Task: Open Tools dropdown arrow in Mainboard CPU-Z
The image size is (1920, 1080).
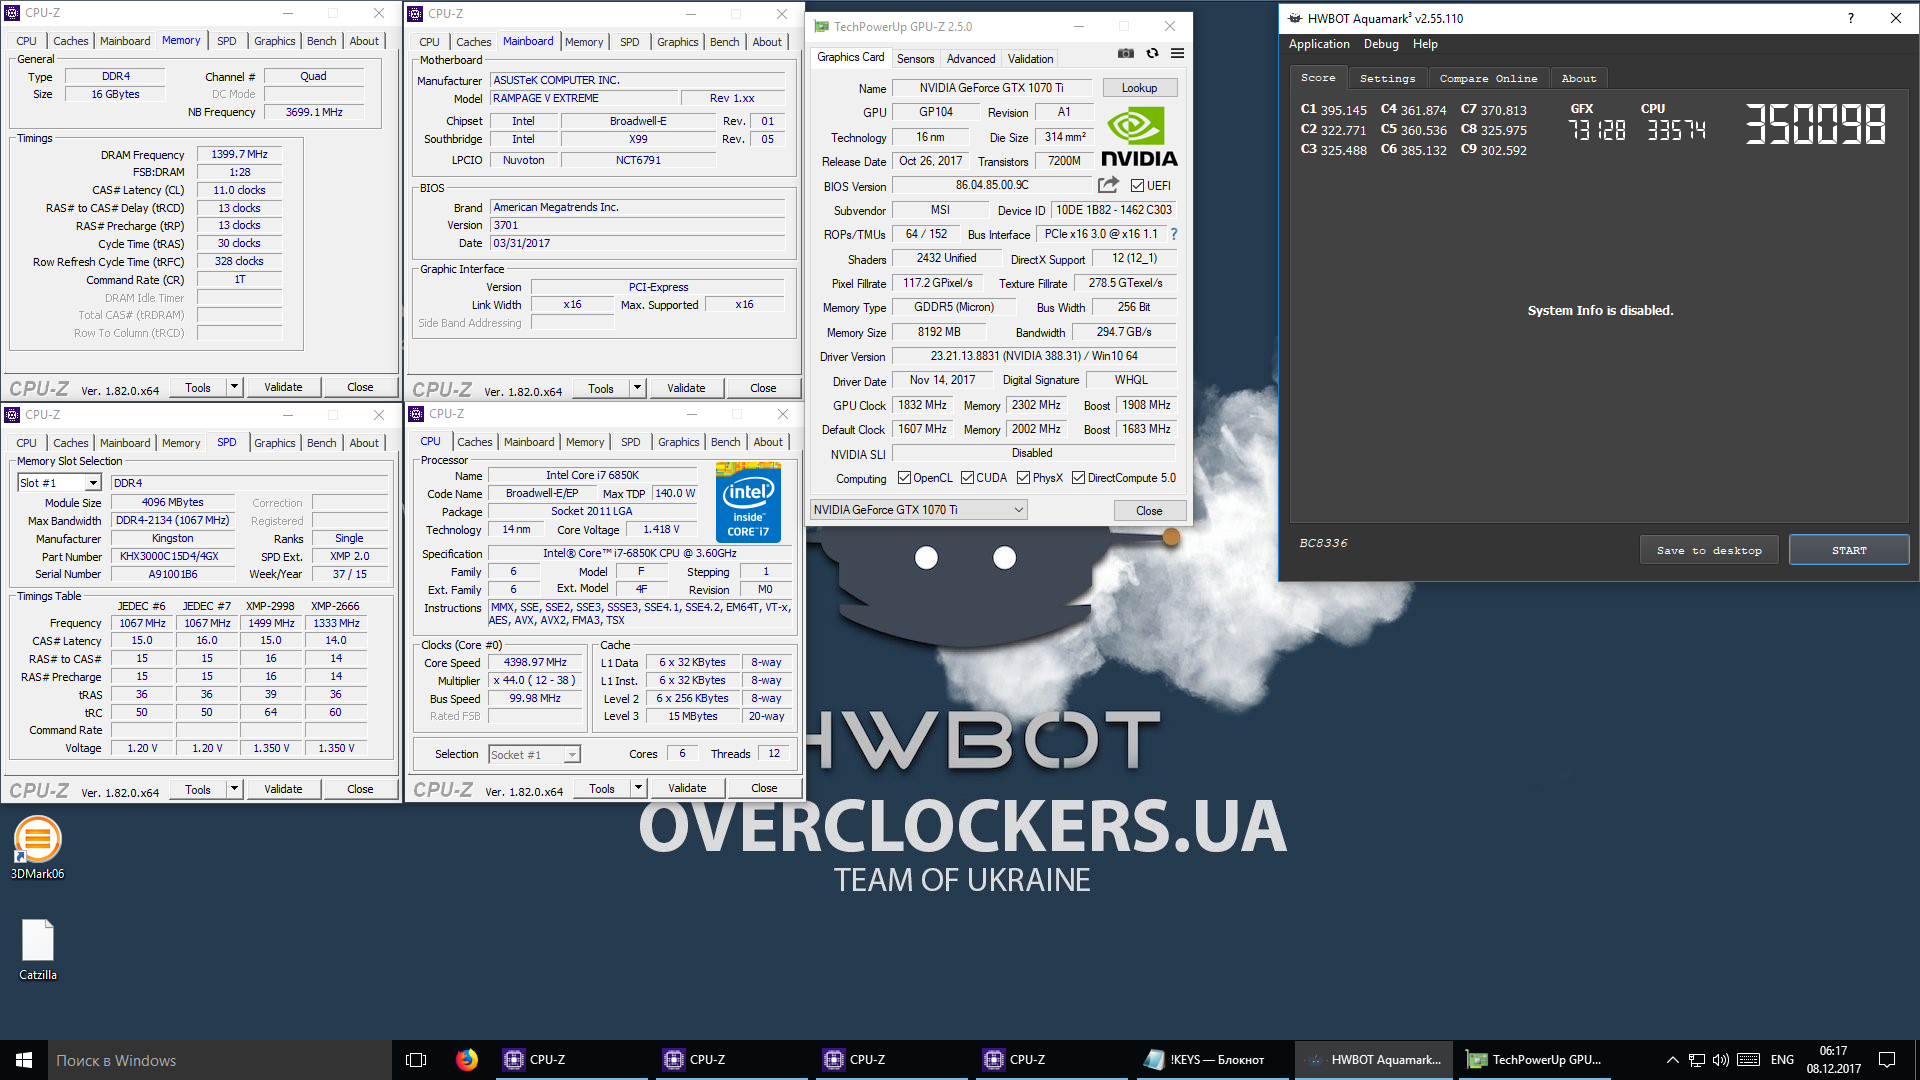Action: point(637,388)
